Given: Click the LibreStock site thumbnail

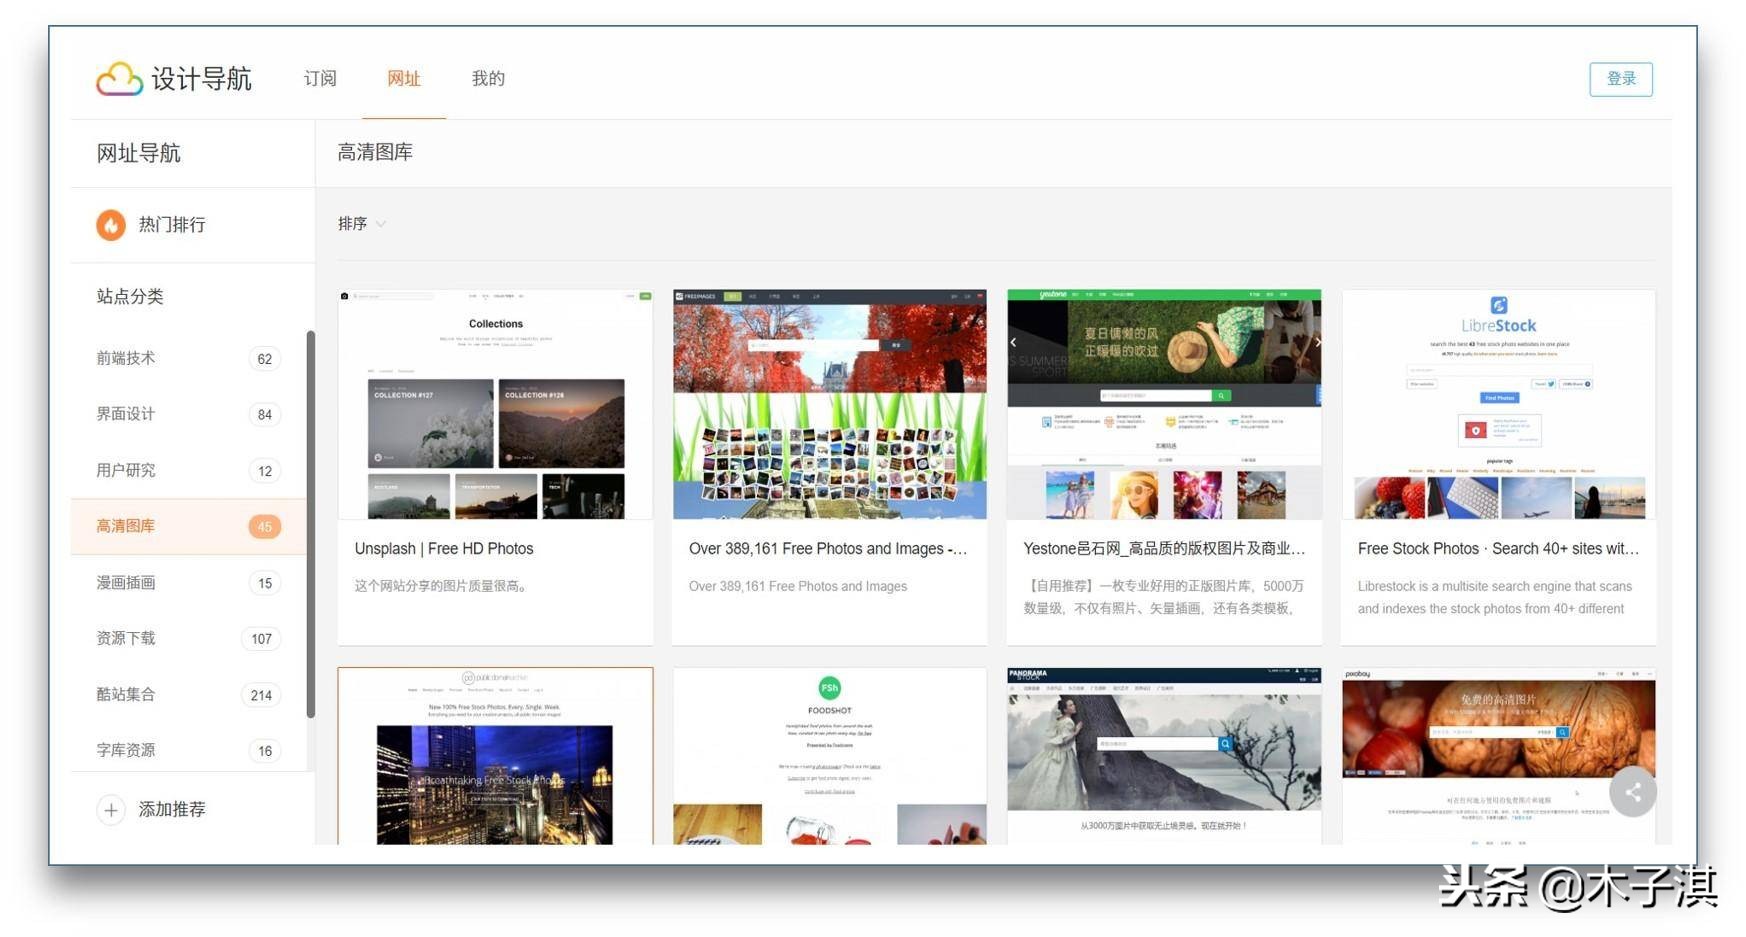Looking at the screenshot, I should point(1498,403).
